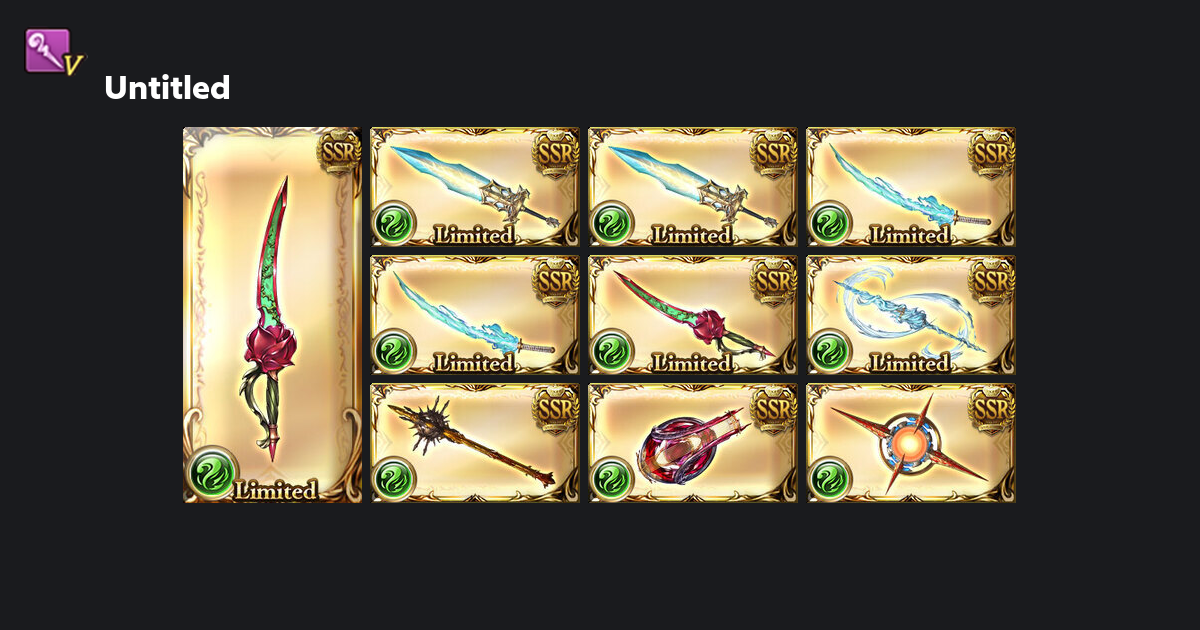Click the Limited label on the small rose dagger
This screenshot has height=630, width=1200.
pos(691,364)
